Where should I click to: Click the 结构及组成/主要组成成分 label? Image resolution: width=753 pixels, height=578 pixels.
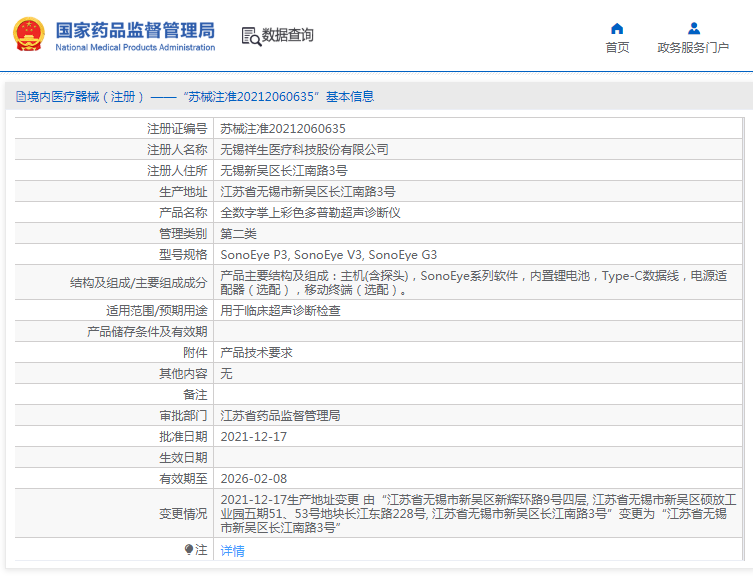138,283
